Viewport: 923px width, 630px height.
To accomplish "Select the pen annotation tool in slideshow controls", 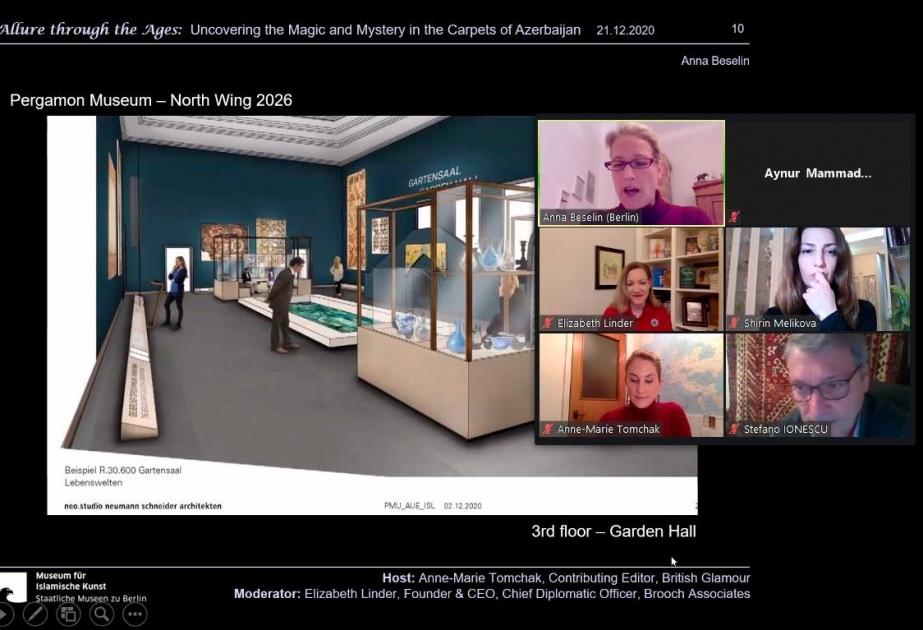I will (35, 615).
